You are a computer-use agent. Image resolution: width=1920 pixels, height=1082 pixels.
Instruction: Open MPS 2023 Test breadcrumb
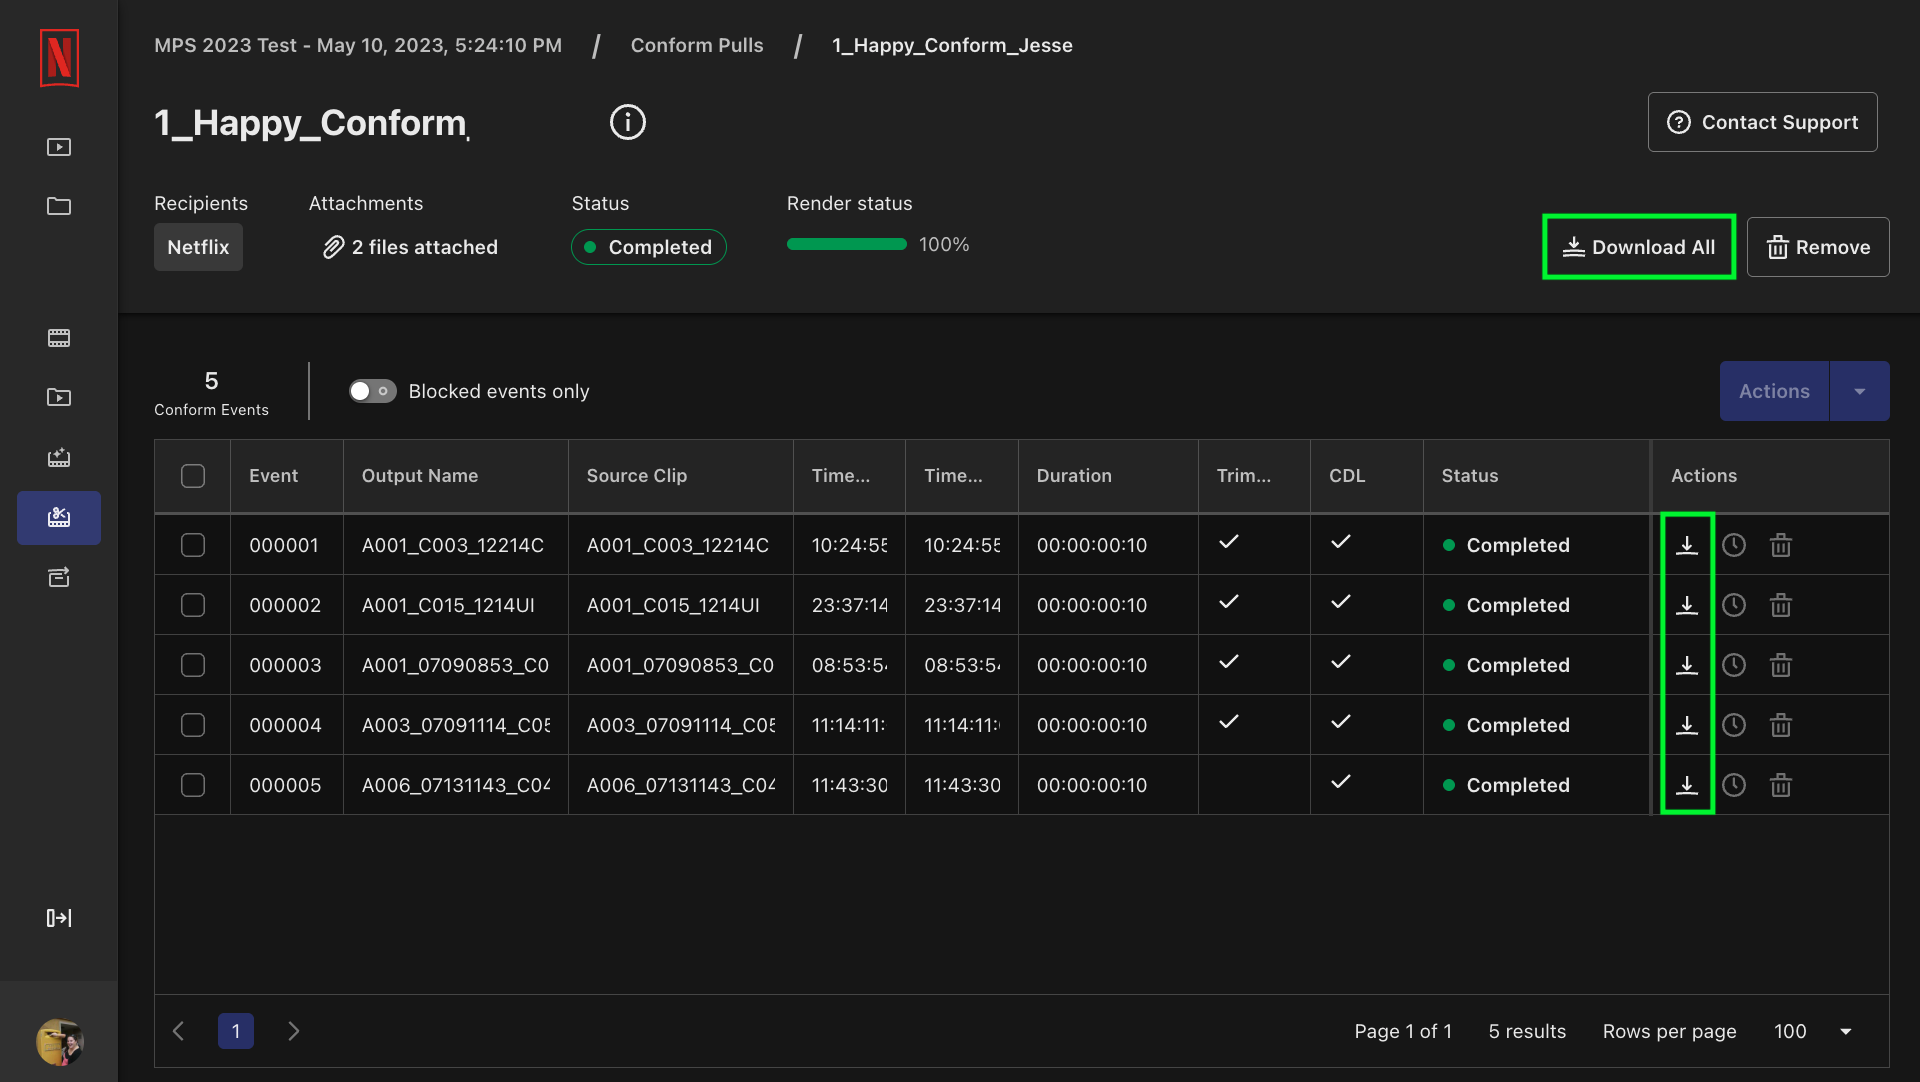pyautogui.click(x=358, y=45)
